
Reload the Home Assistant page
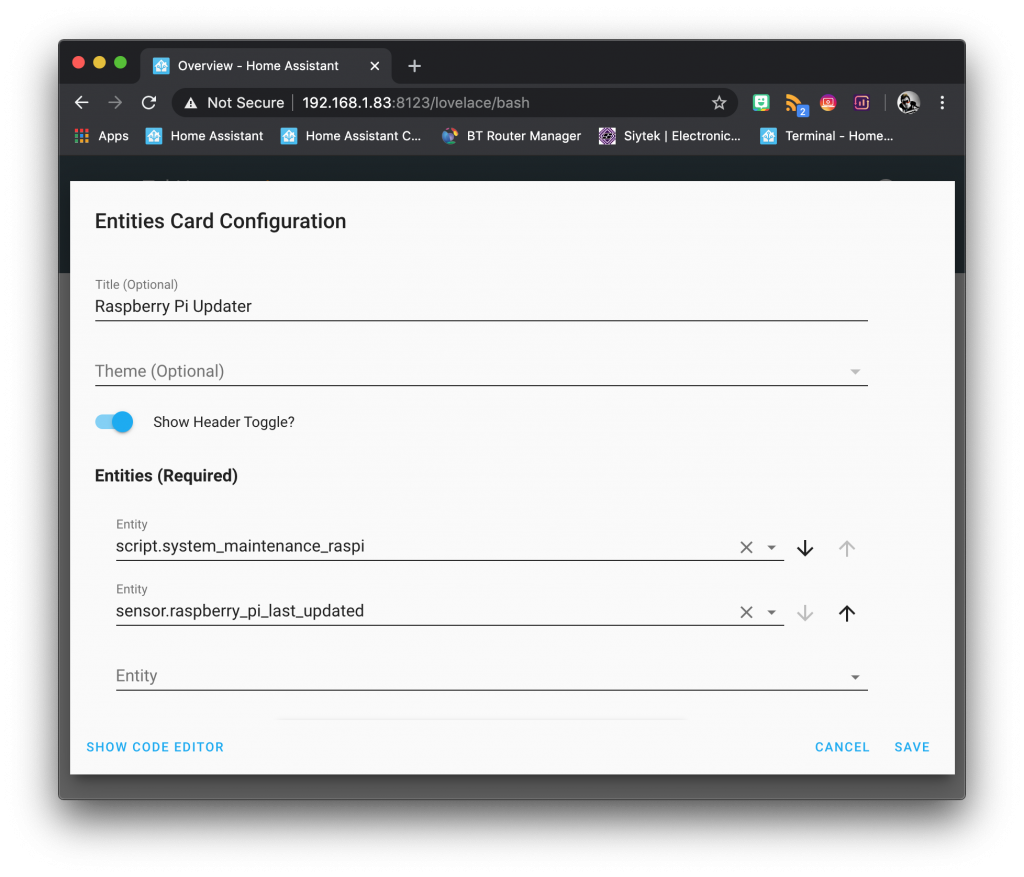coord(149,103)
